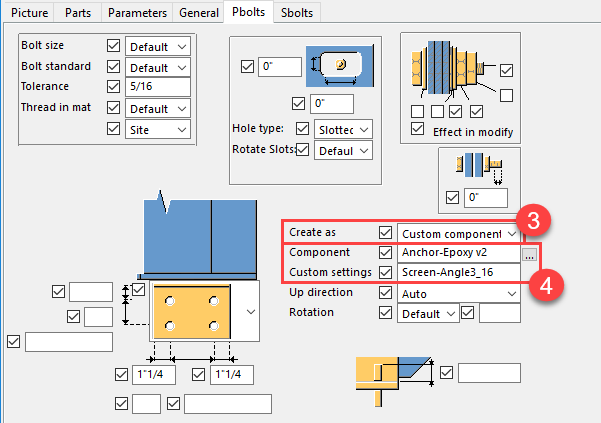Click the edge cut detail diagram icon

(x=393, y=373)
